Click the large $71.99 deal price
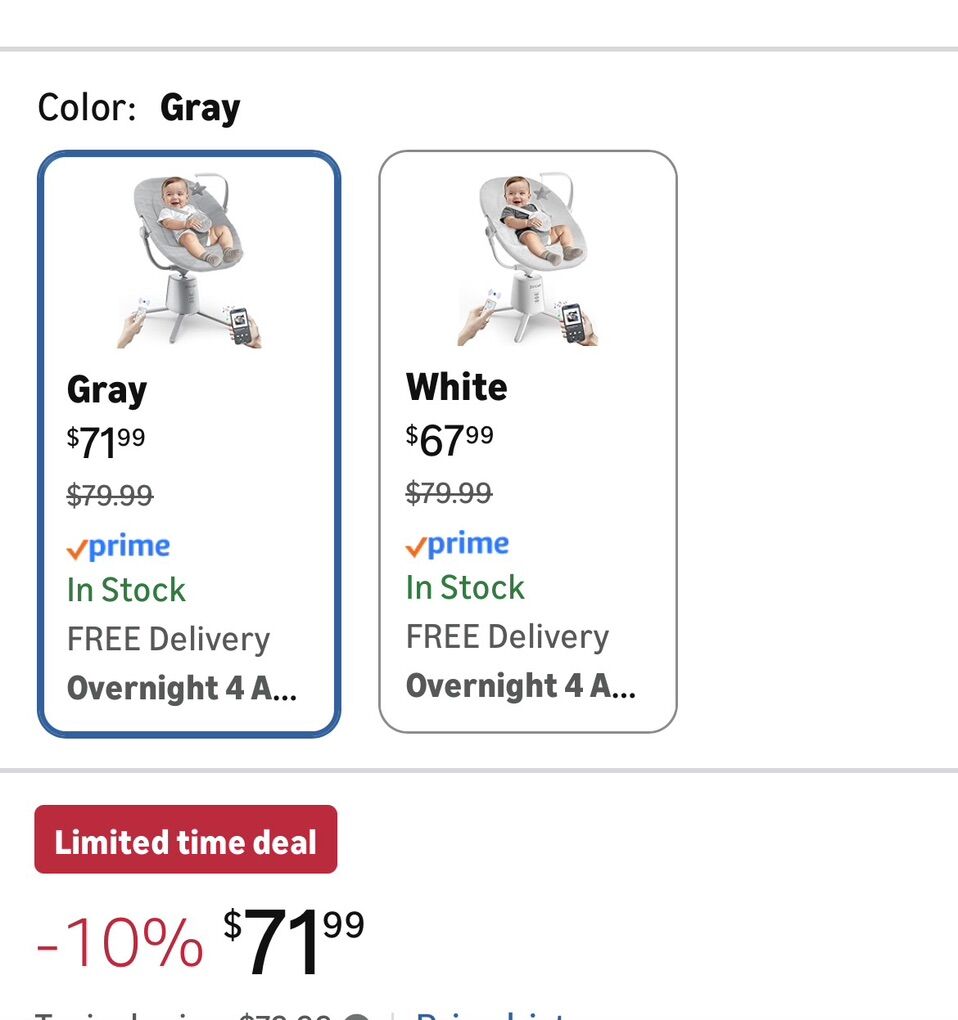958x1020 pixels. (293, 940)
